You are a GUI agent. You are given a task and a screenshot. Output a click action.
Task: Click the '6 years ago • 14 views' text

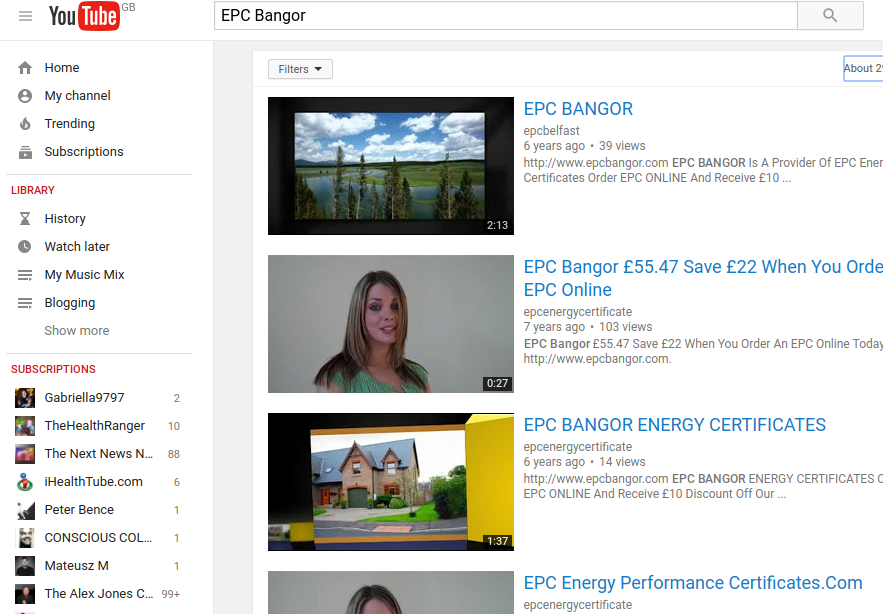585,462
